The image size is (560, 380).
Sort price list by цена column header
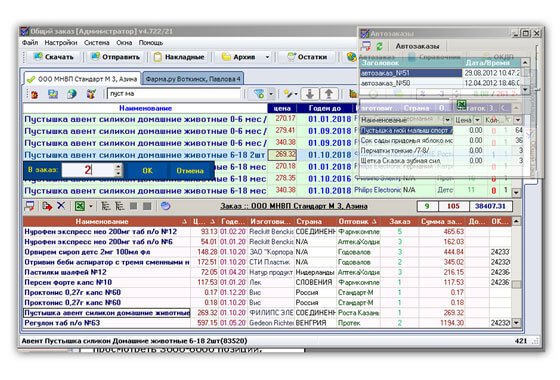point(282,108)
